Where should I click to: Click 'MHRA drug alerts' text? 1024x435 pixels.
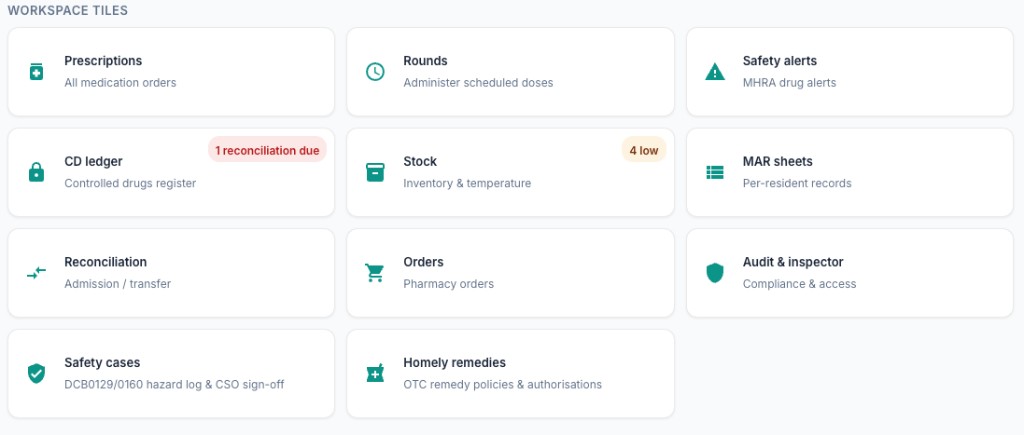tap(789, 83)
